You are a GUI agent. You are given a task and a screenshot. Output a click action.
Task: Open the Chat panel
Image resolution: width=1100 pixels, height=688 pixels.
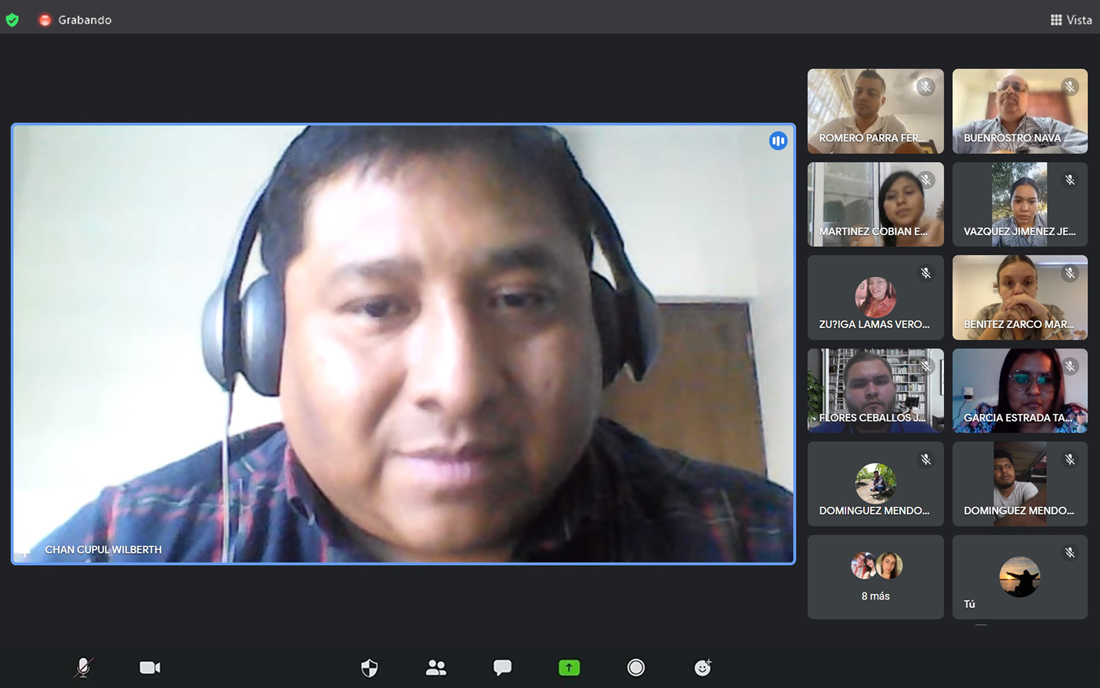502,668
